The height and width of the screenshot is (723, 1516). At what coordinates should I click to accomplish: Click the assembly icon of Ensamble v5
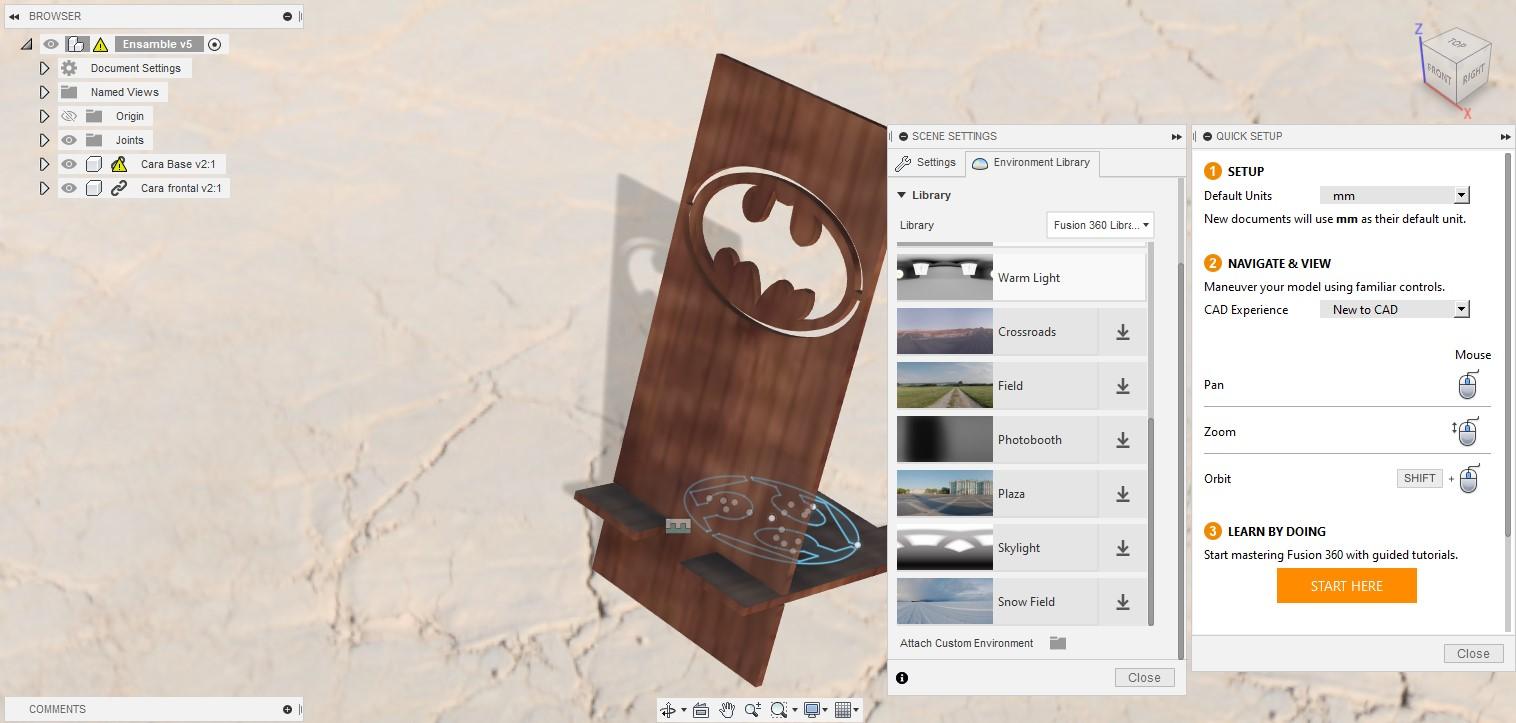[77, 44]
